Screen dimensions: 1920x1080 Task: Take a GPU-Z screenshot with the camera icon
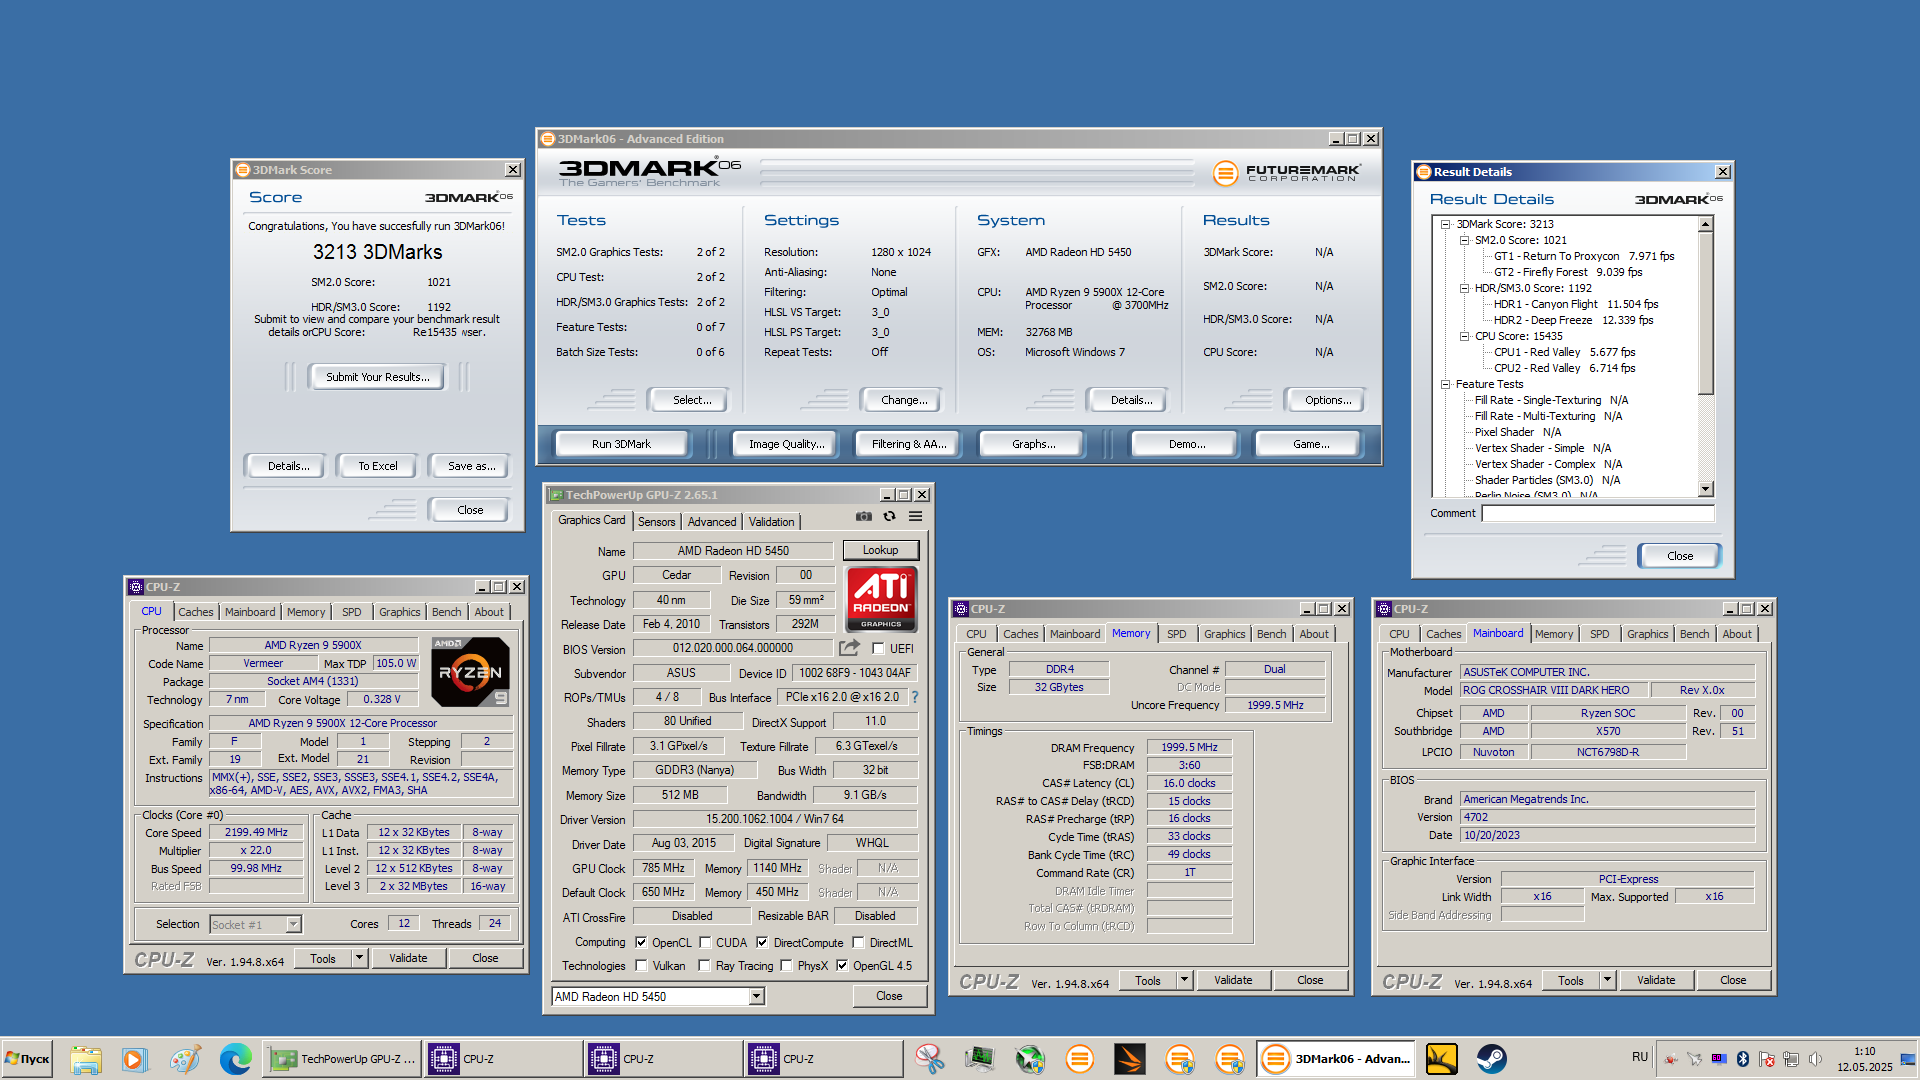pos(863,517)
